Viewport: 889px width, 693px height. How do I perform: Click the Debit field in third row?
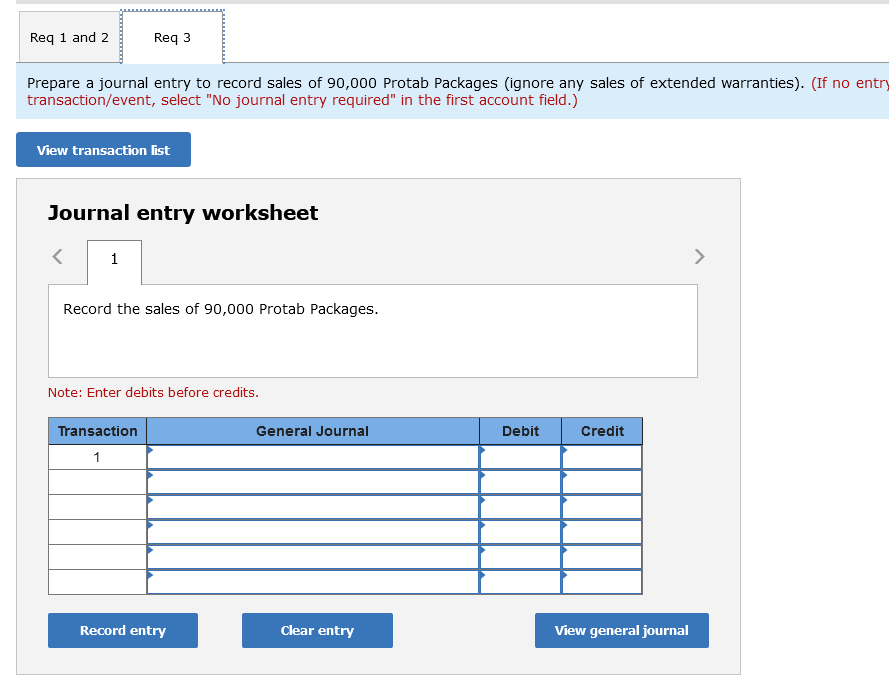tap(520, 507)
